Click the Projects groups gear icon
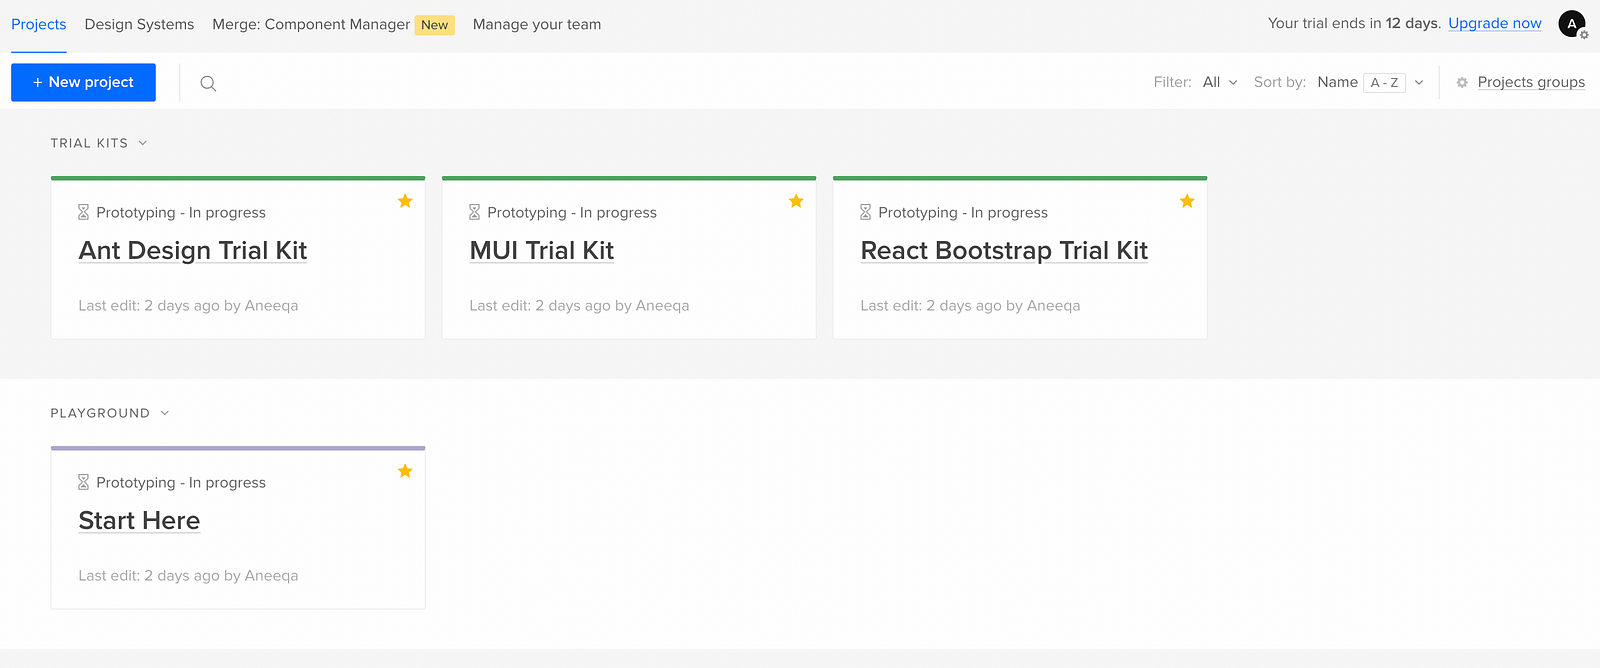Screen dimensions: 1600x668 pos(1462,82)
